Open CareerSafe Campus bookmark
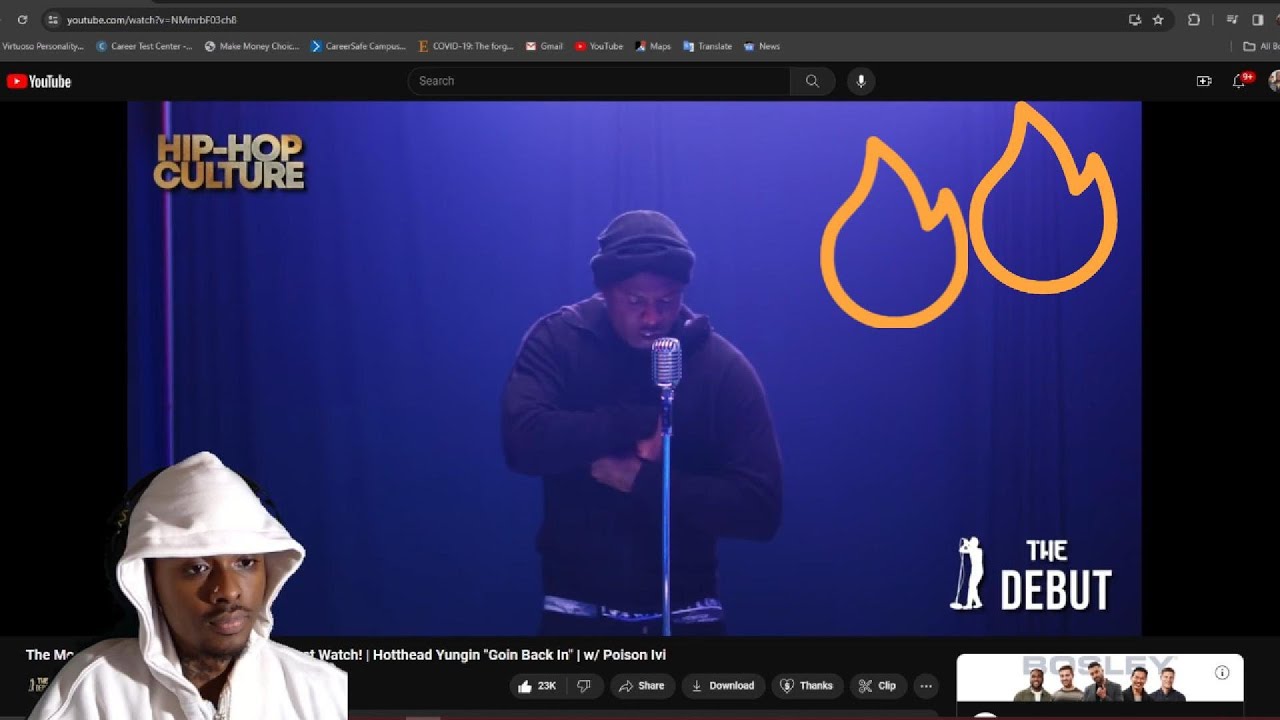The height and width of the screenshot is (720, 1280). coord(359,46)
